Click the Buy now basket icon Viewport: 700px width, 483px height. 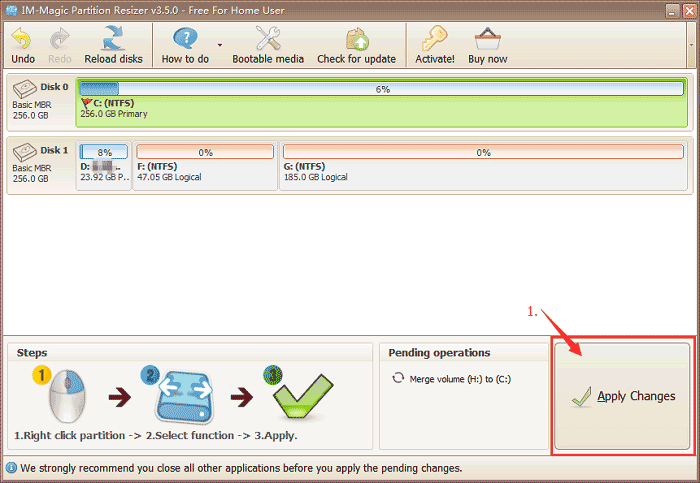tap(488, 39)
